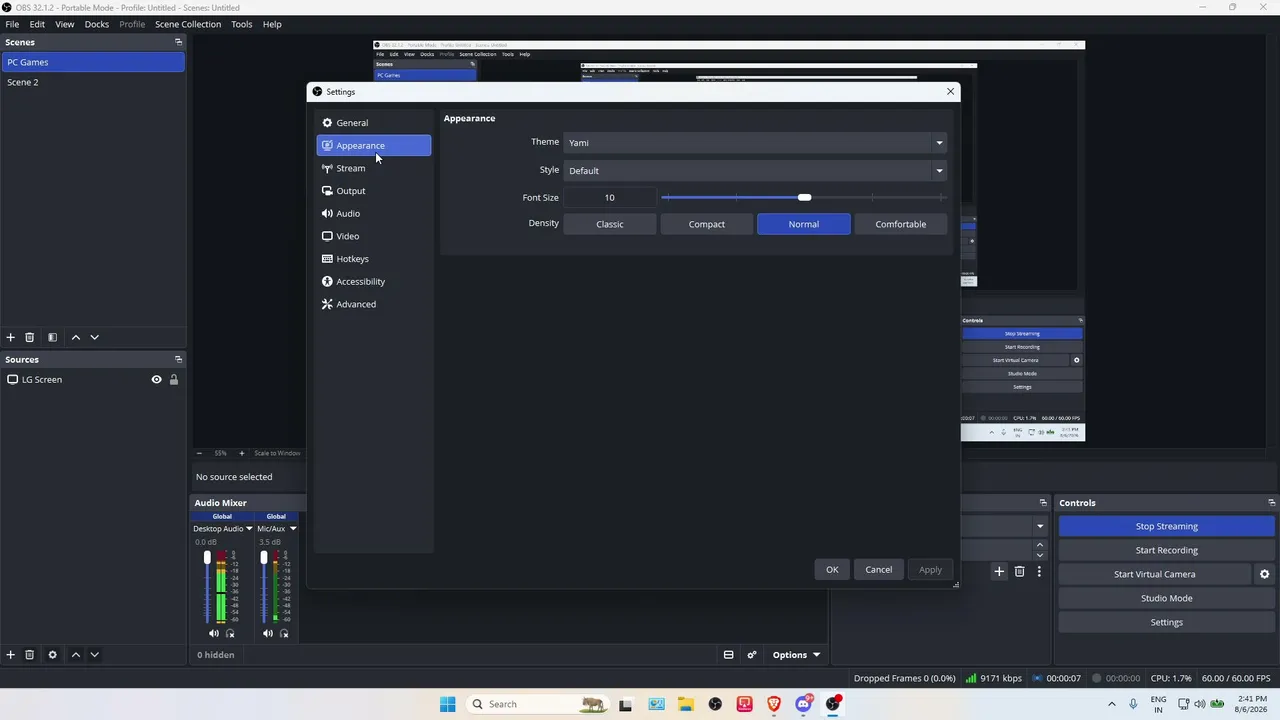
Task: Add a new source with plus icon
Action: coord(11,655)
